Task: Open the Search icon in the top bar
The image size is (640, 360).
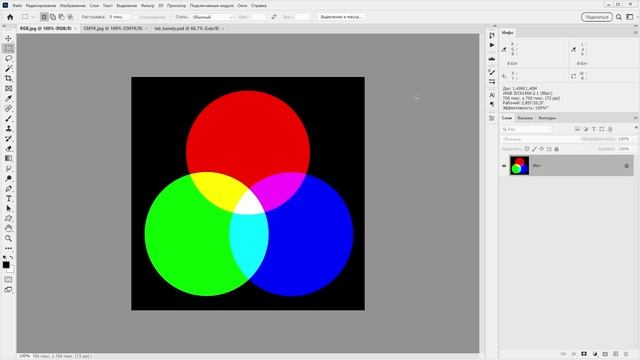Action: (x=619, y=17)
